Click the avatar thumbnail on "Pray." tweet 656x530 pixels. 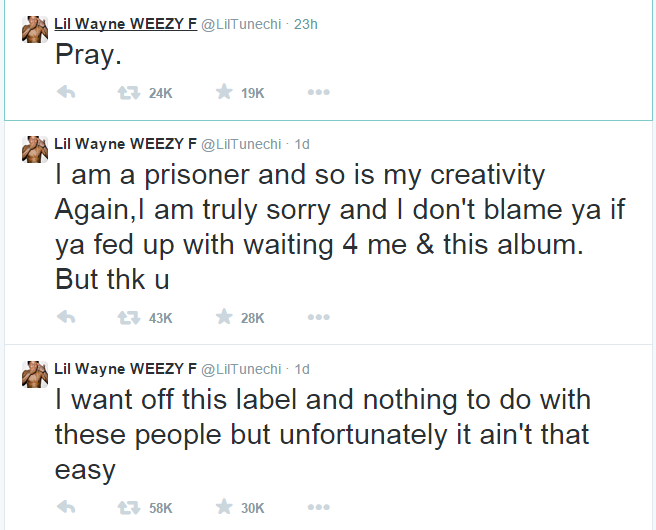[36, 30]
